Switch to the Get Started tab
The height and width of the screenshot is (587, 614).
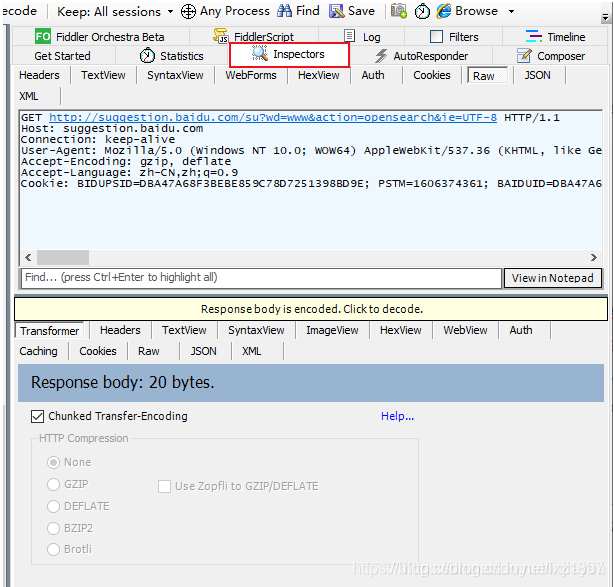coord(62,56)
